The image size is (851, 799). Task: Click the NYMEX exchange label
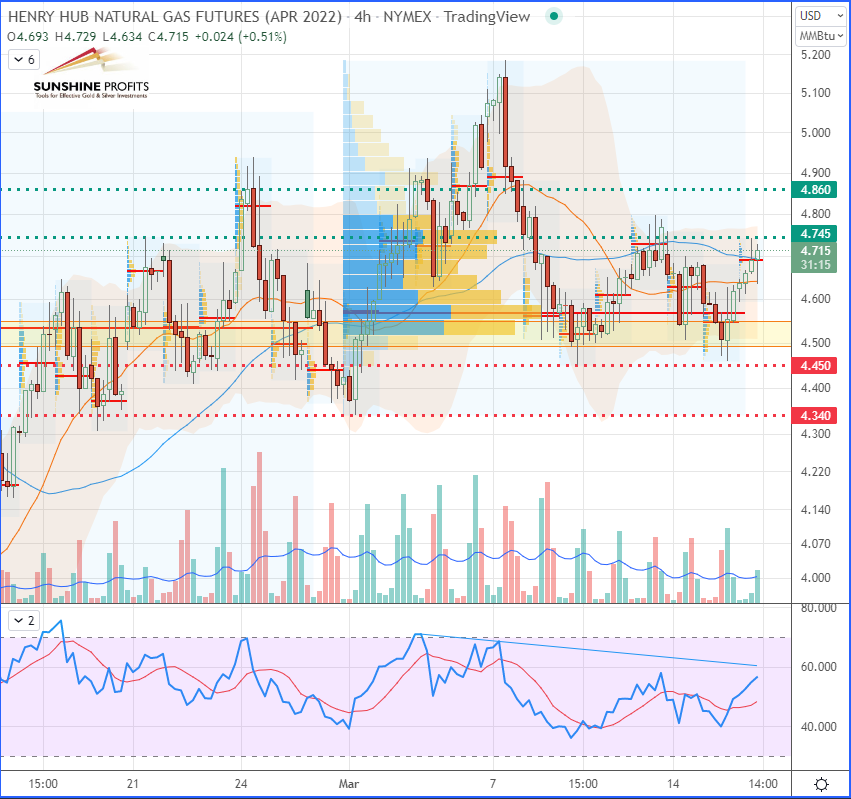[x=407, y=17]
